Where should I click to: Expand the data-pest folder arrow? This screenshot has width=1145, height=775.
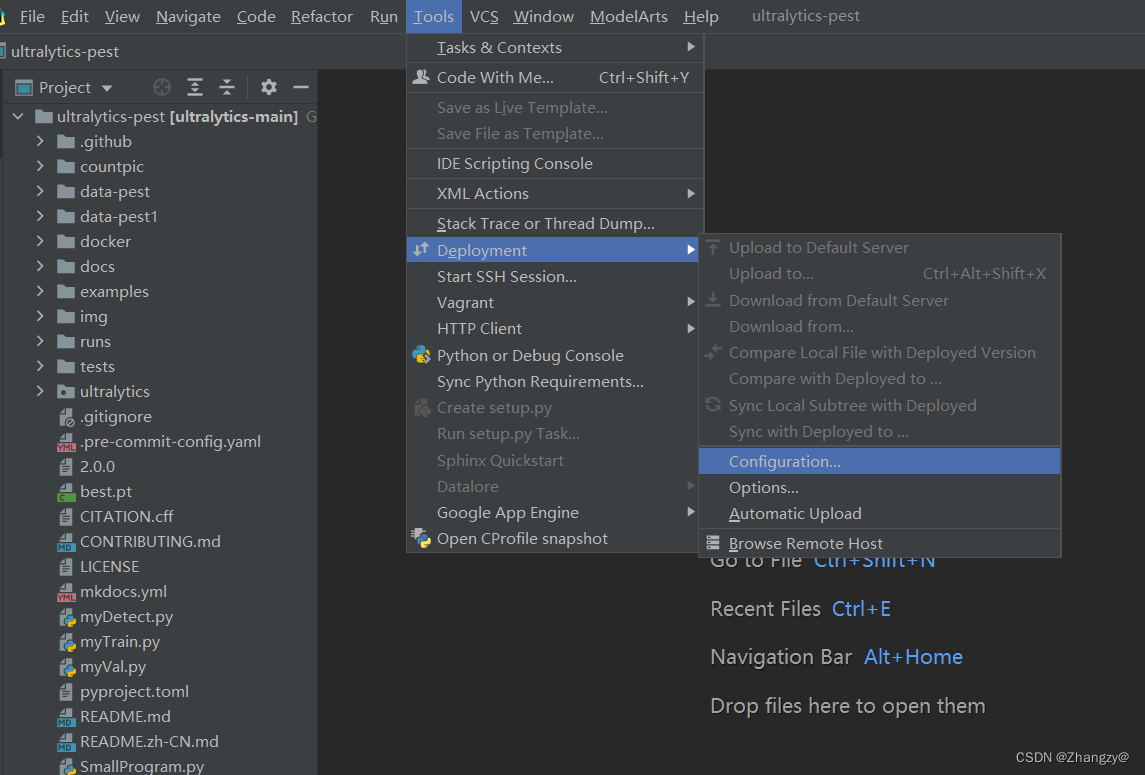pos(40,191)
